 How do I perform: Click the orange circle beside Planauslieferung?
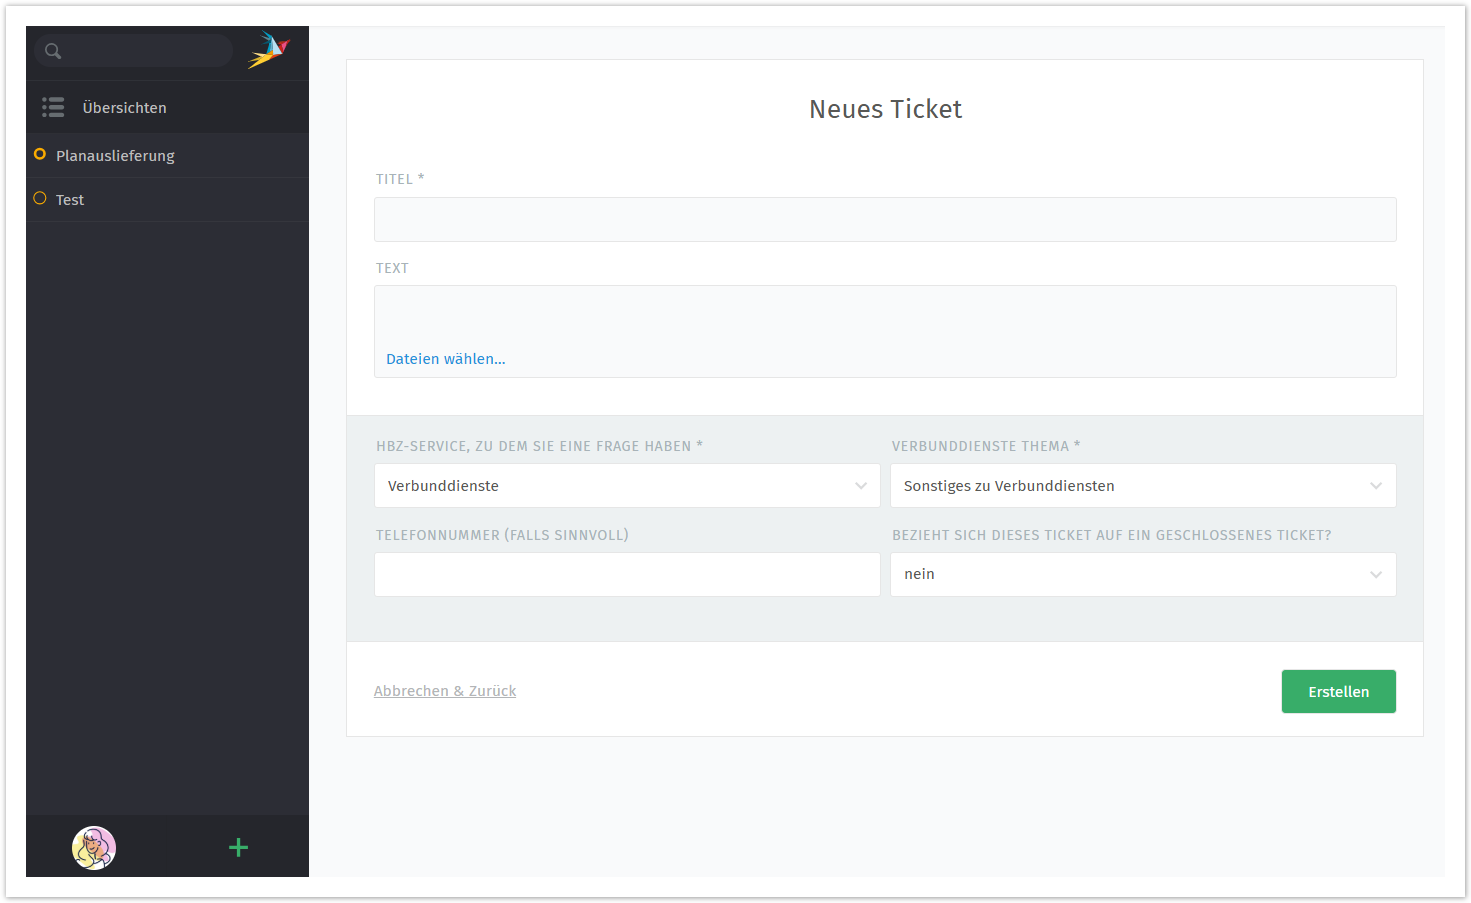click(40, 154)
